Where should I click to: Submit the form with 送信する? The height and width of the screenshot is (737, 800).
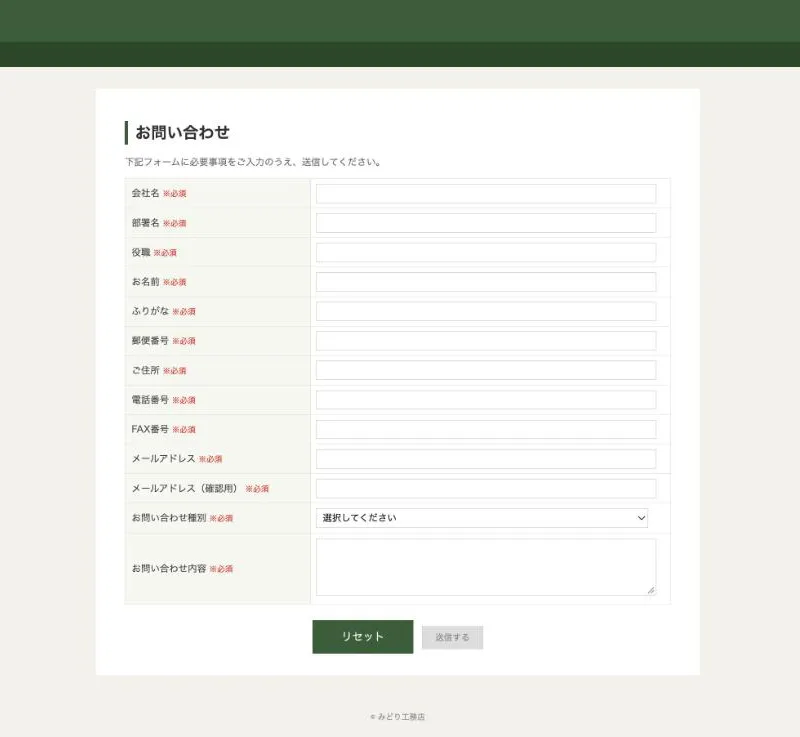point(453,638)
